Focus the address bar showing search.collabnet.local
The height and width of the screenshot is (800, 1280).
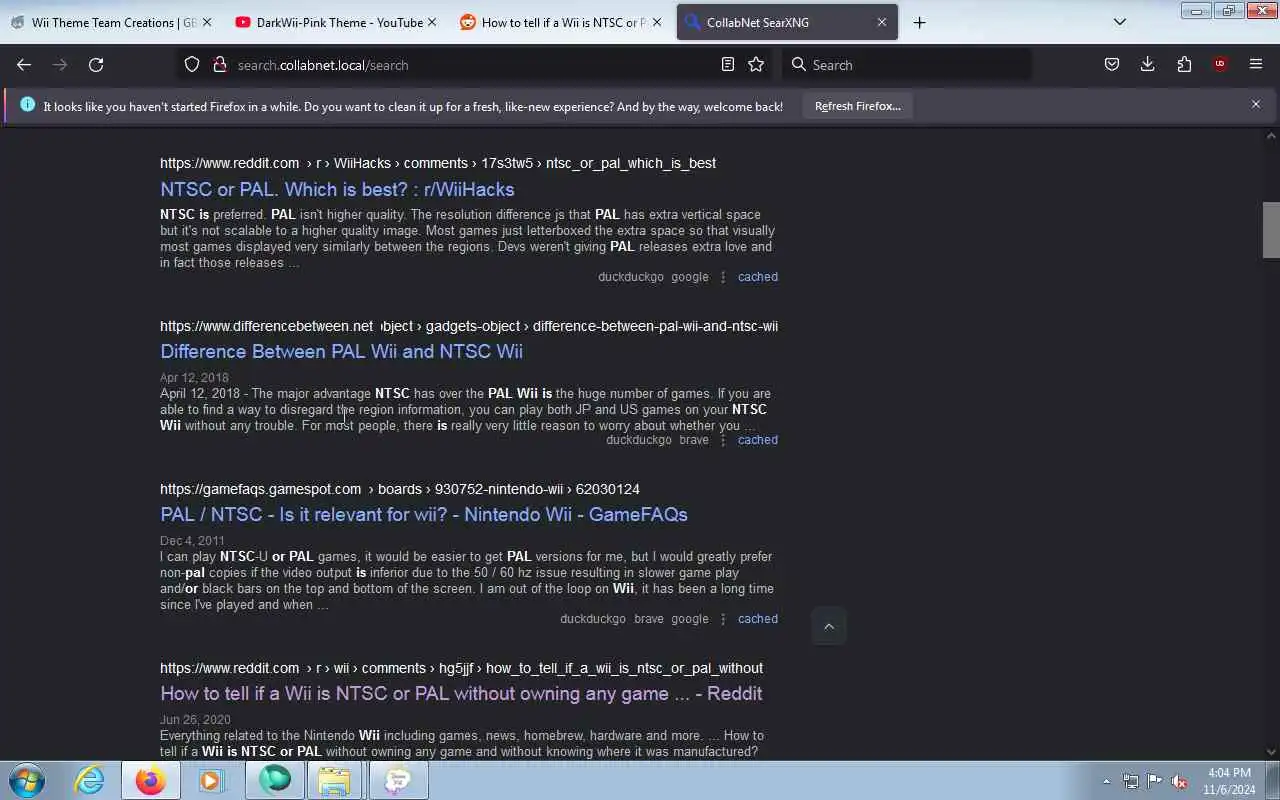470,65
